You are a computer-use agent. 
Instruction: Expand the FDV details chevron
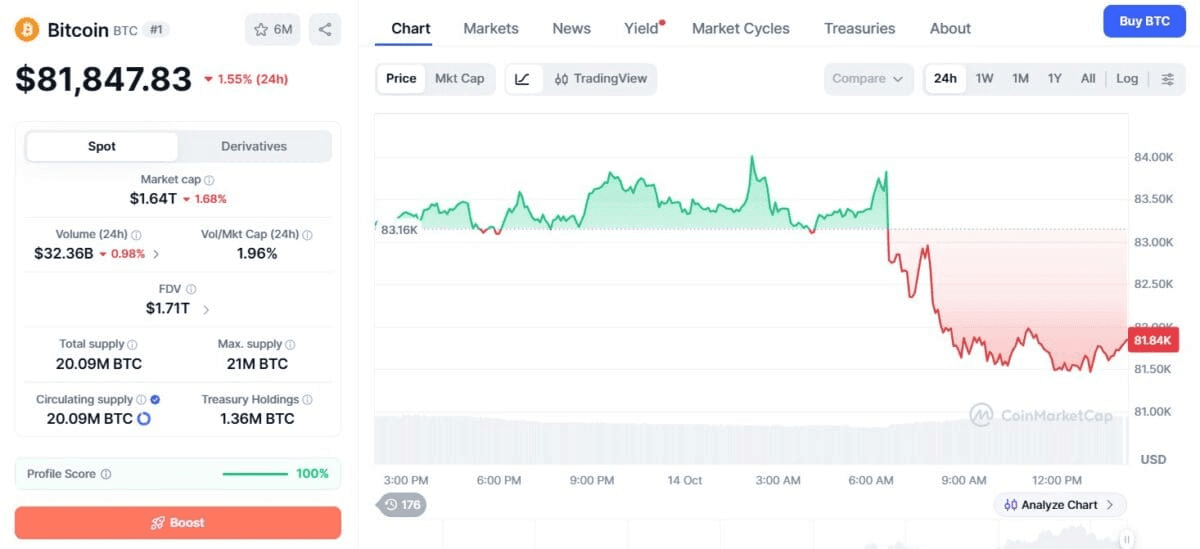click(x=206, y=309)
